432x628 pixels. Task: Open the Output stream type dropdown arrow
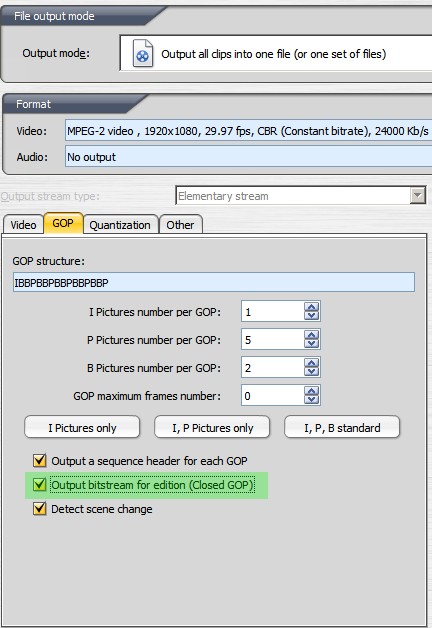tap(418, 195)
